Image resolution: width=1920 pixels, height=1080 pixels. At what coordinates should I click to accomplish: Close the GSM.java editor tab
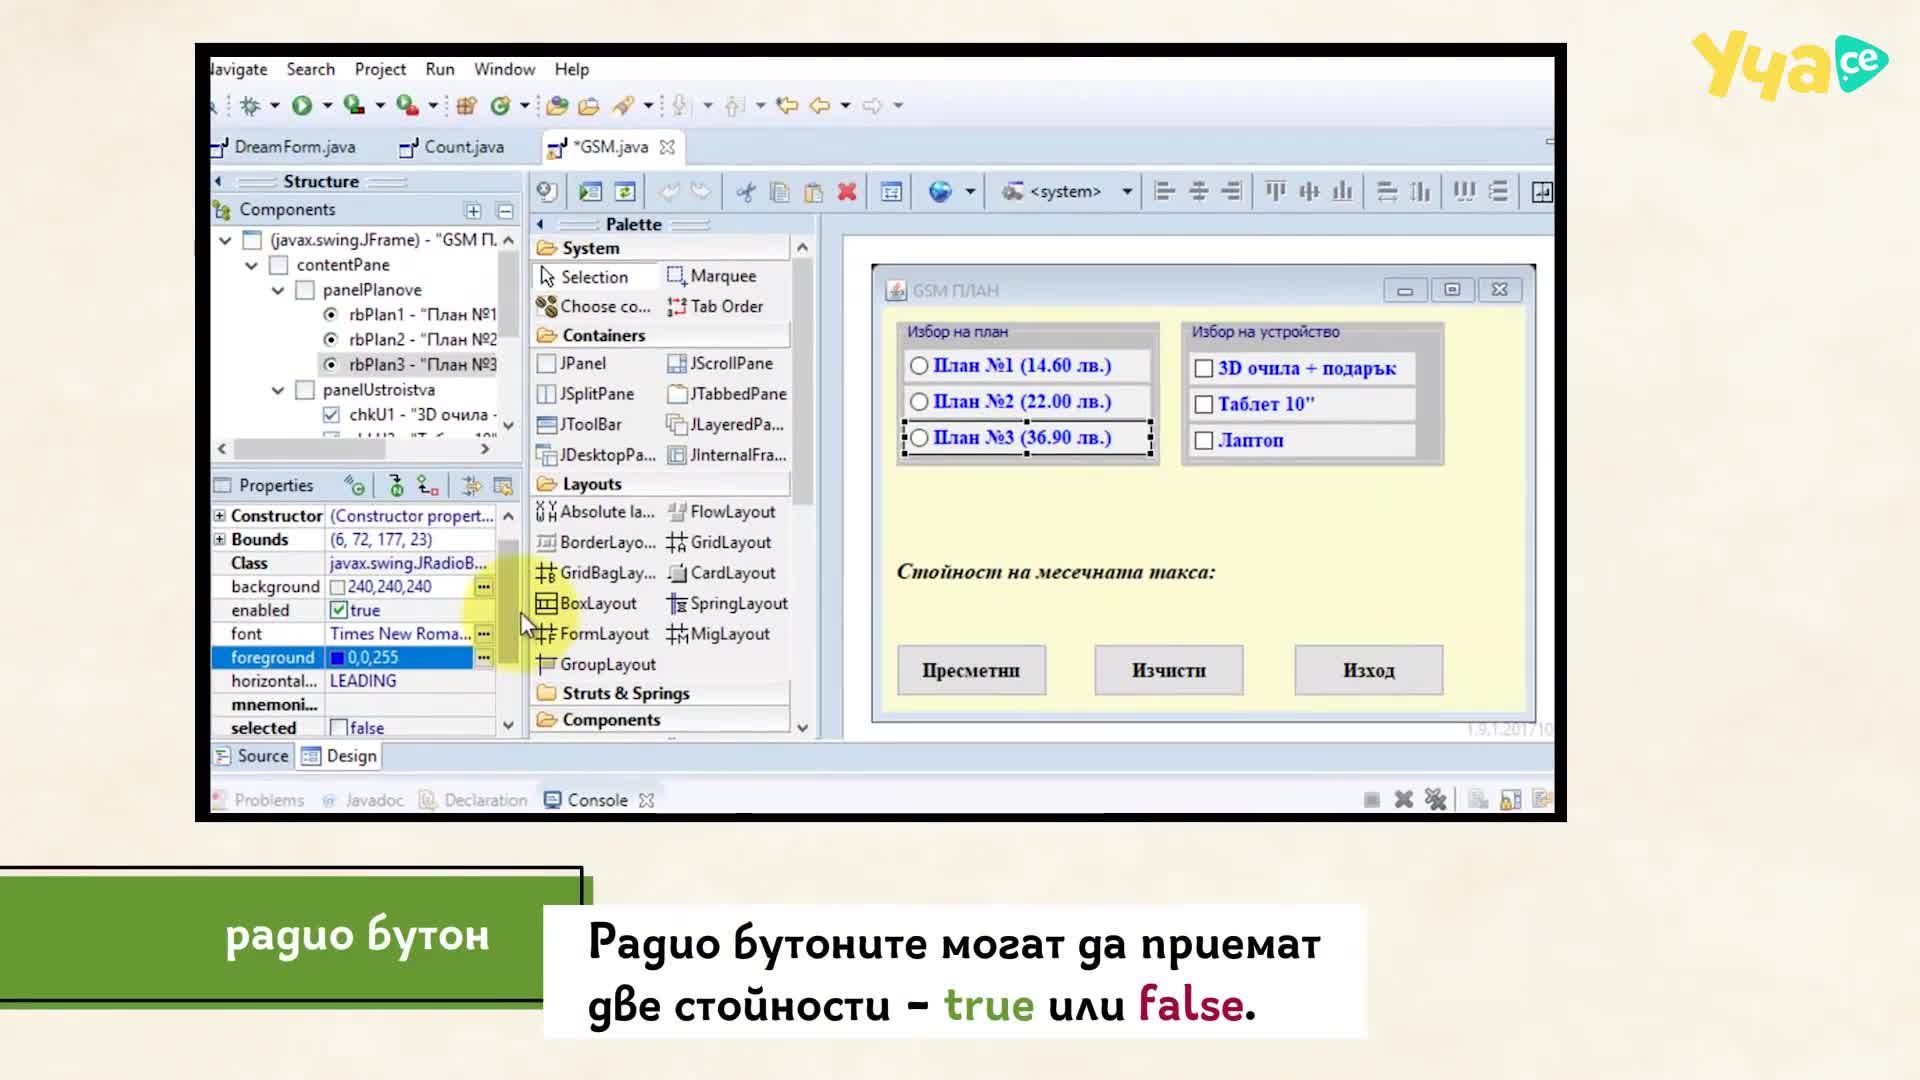click(667, 147)
